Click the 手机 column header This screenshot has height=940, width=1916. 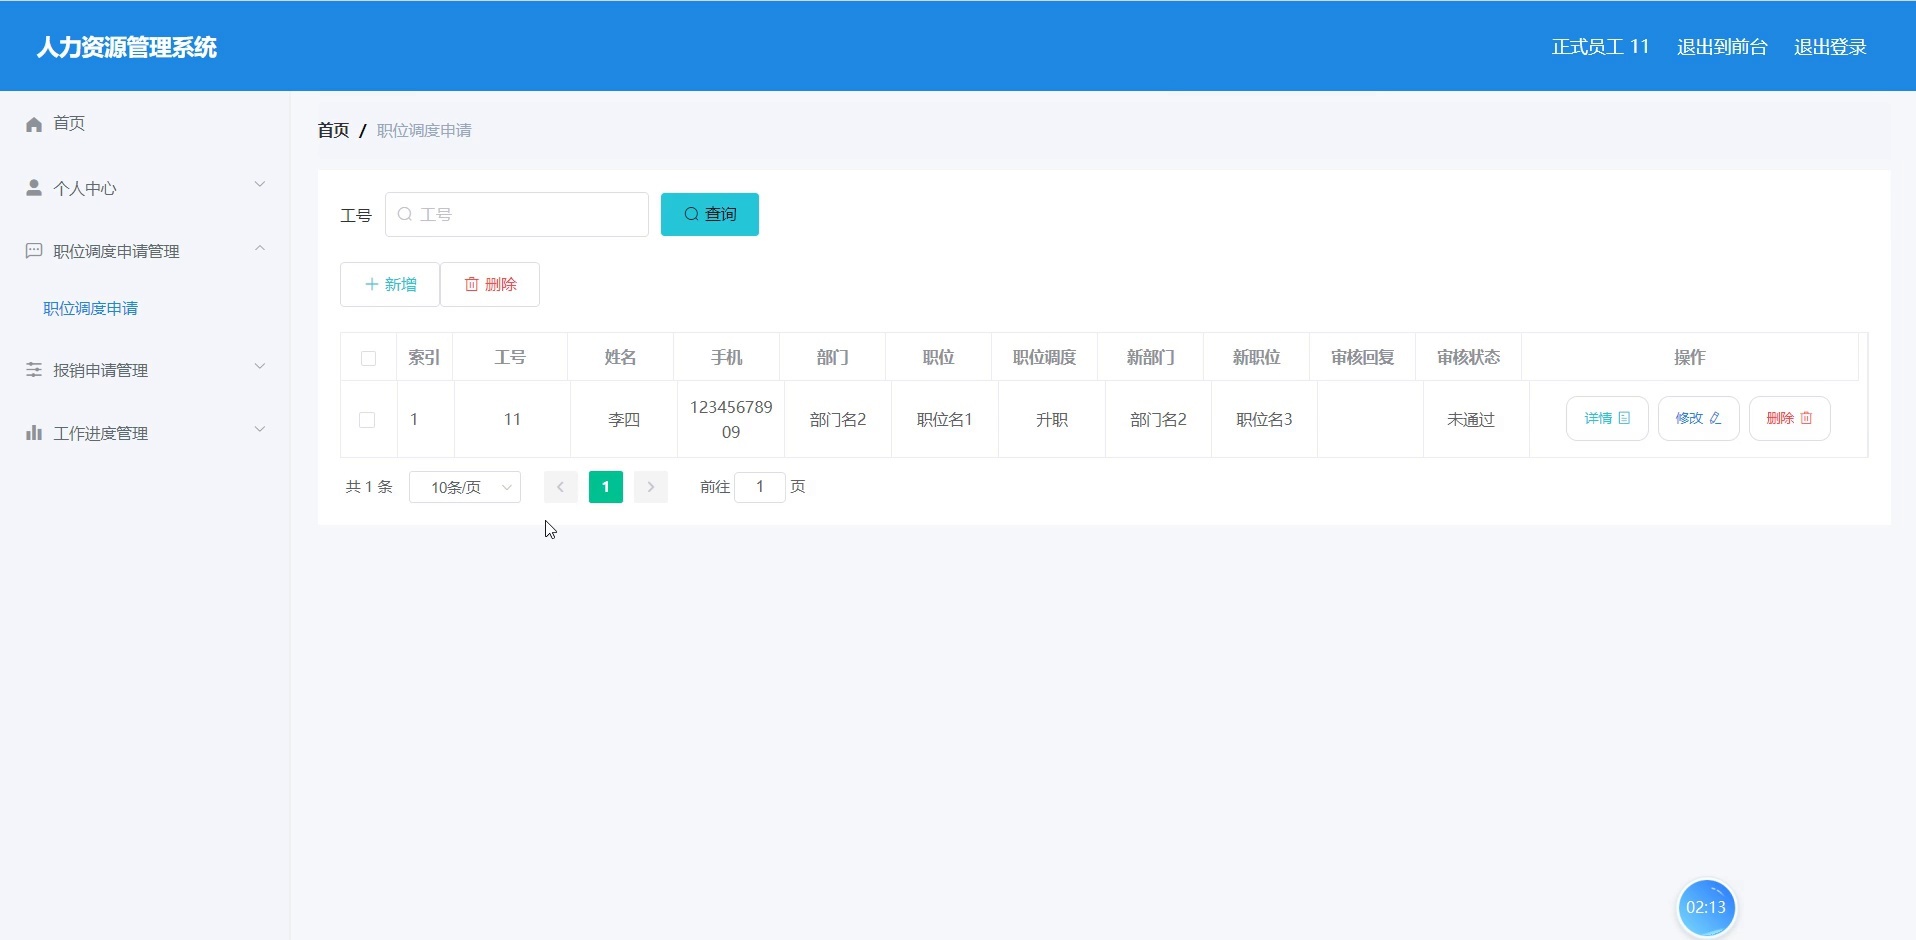[727, 357]
